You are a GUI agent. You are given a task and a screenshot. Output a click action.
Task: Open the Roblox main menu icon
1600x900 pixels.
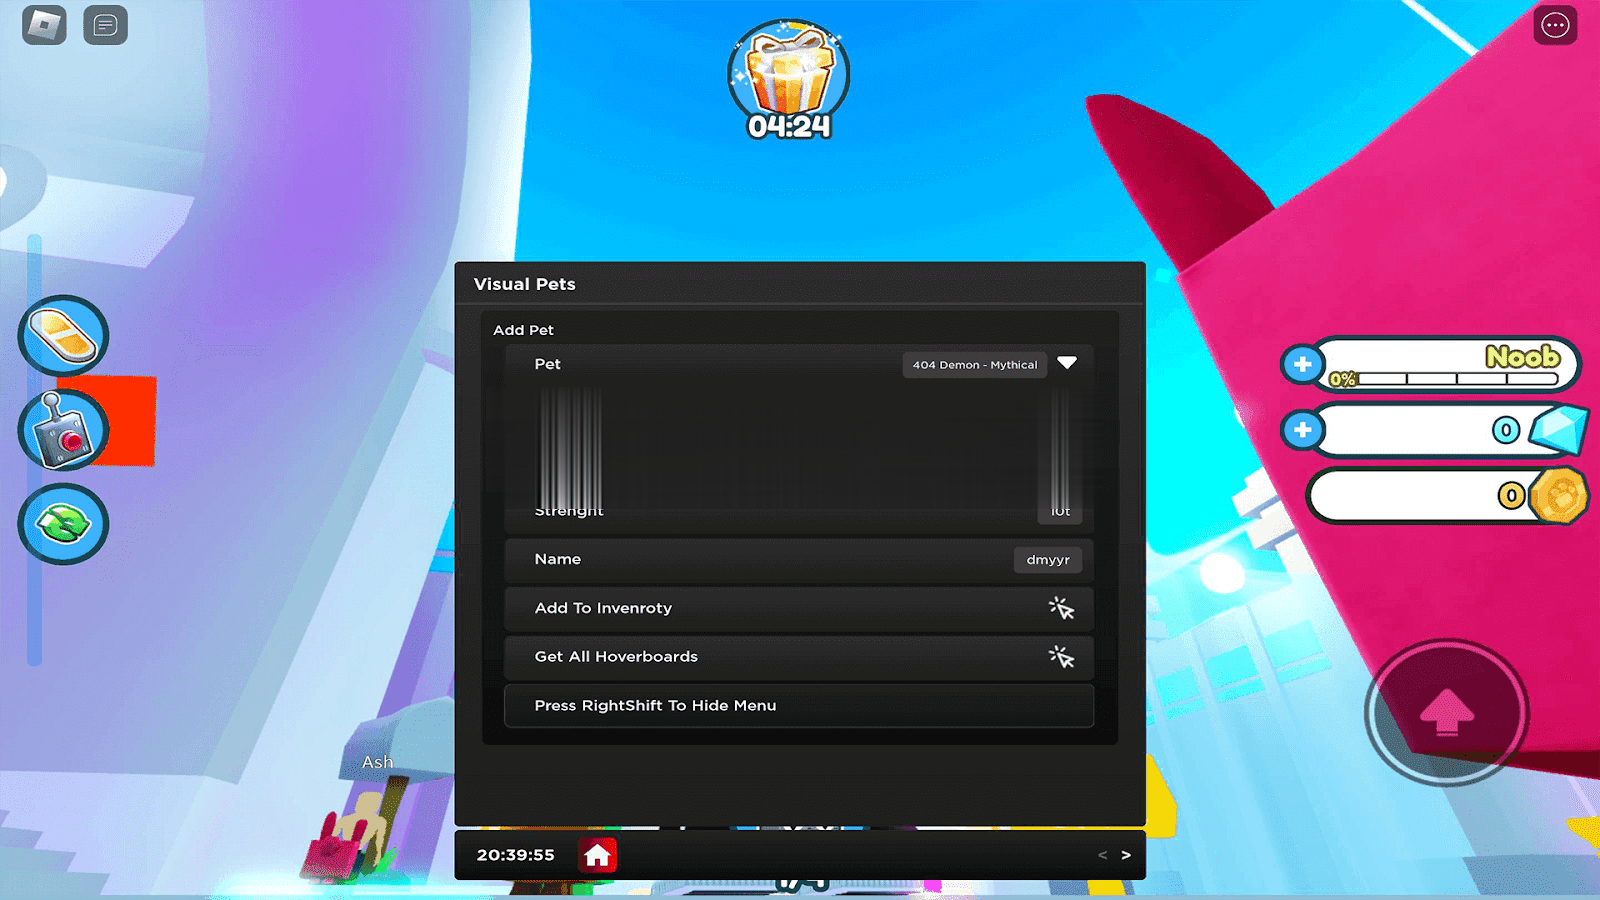click(44, 26)
